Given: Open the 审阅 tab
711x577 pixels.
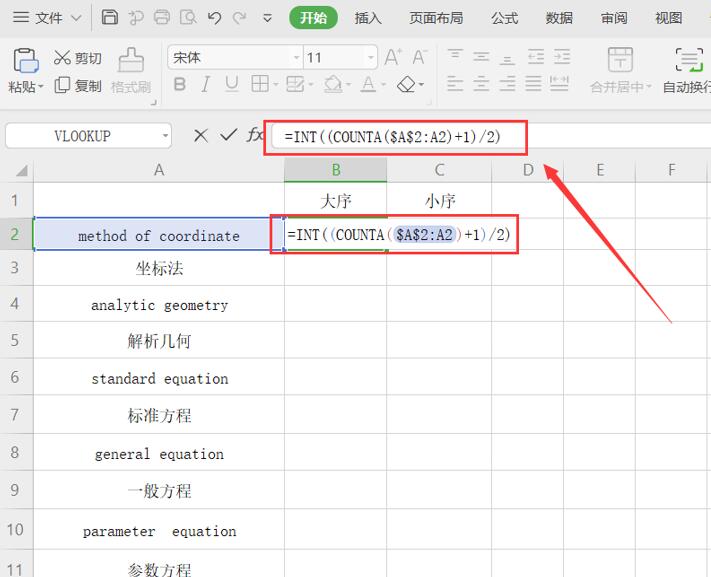Looking at the screenshot, I should [x=614, y=18].
